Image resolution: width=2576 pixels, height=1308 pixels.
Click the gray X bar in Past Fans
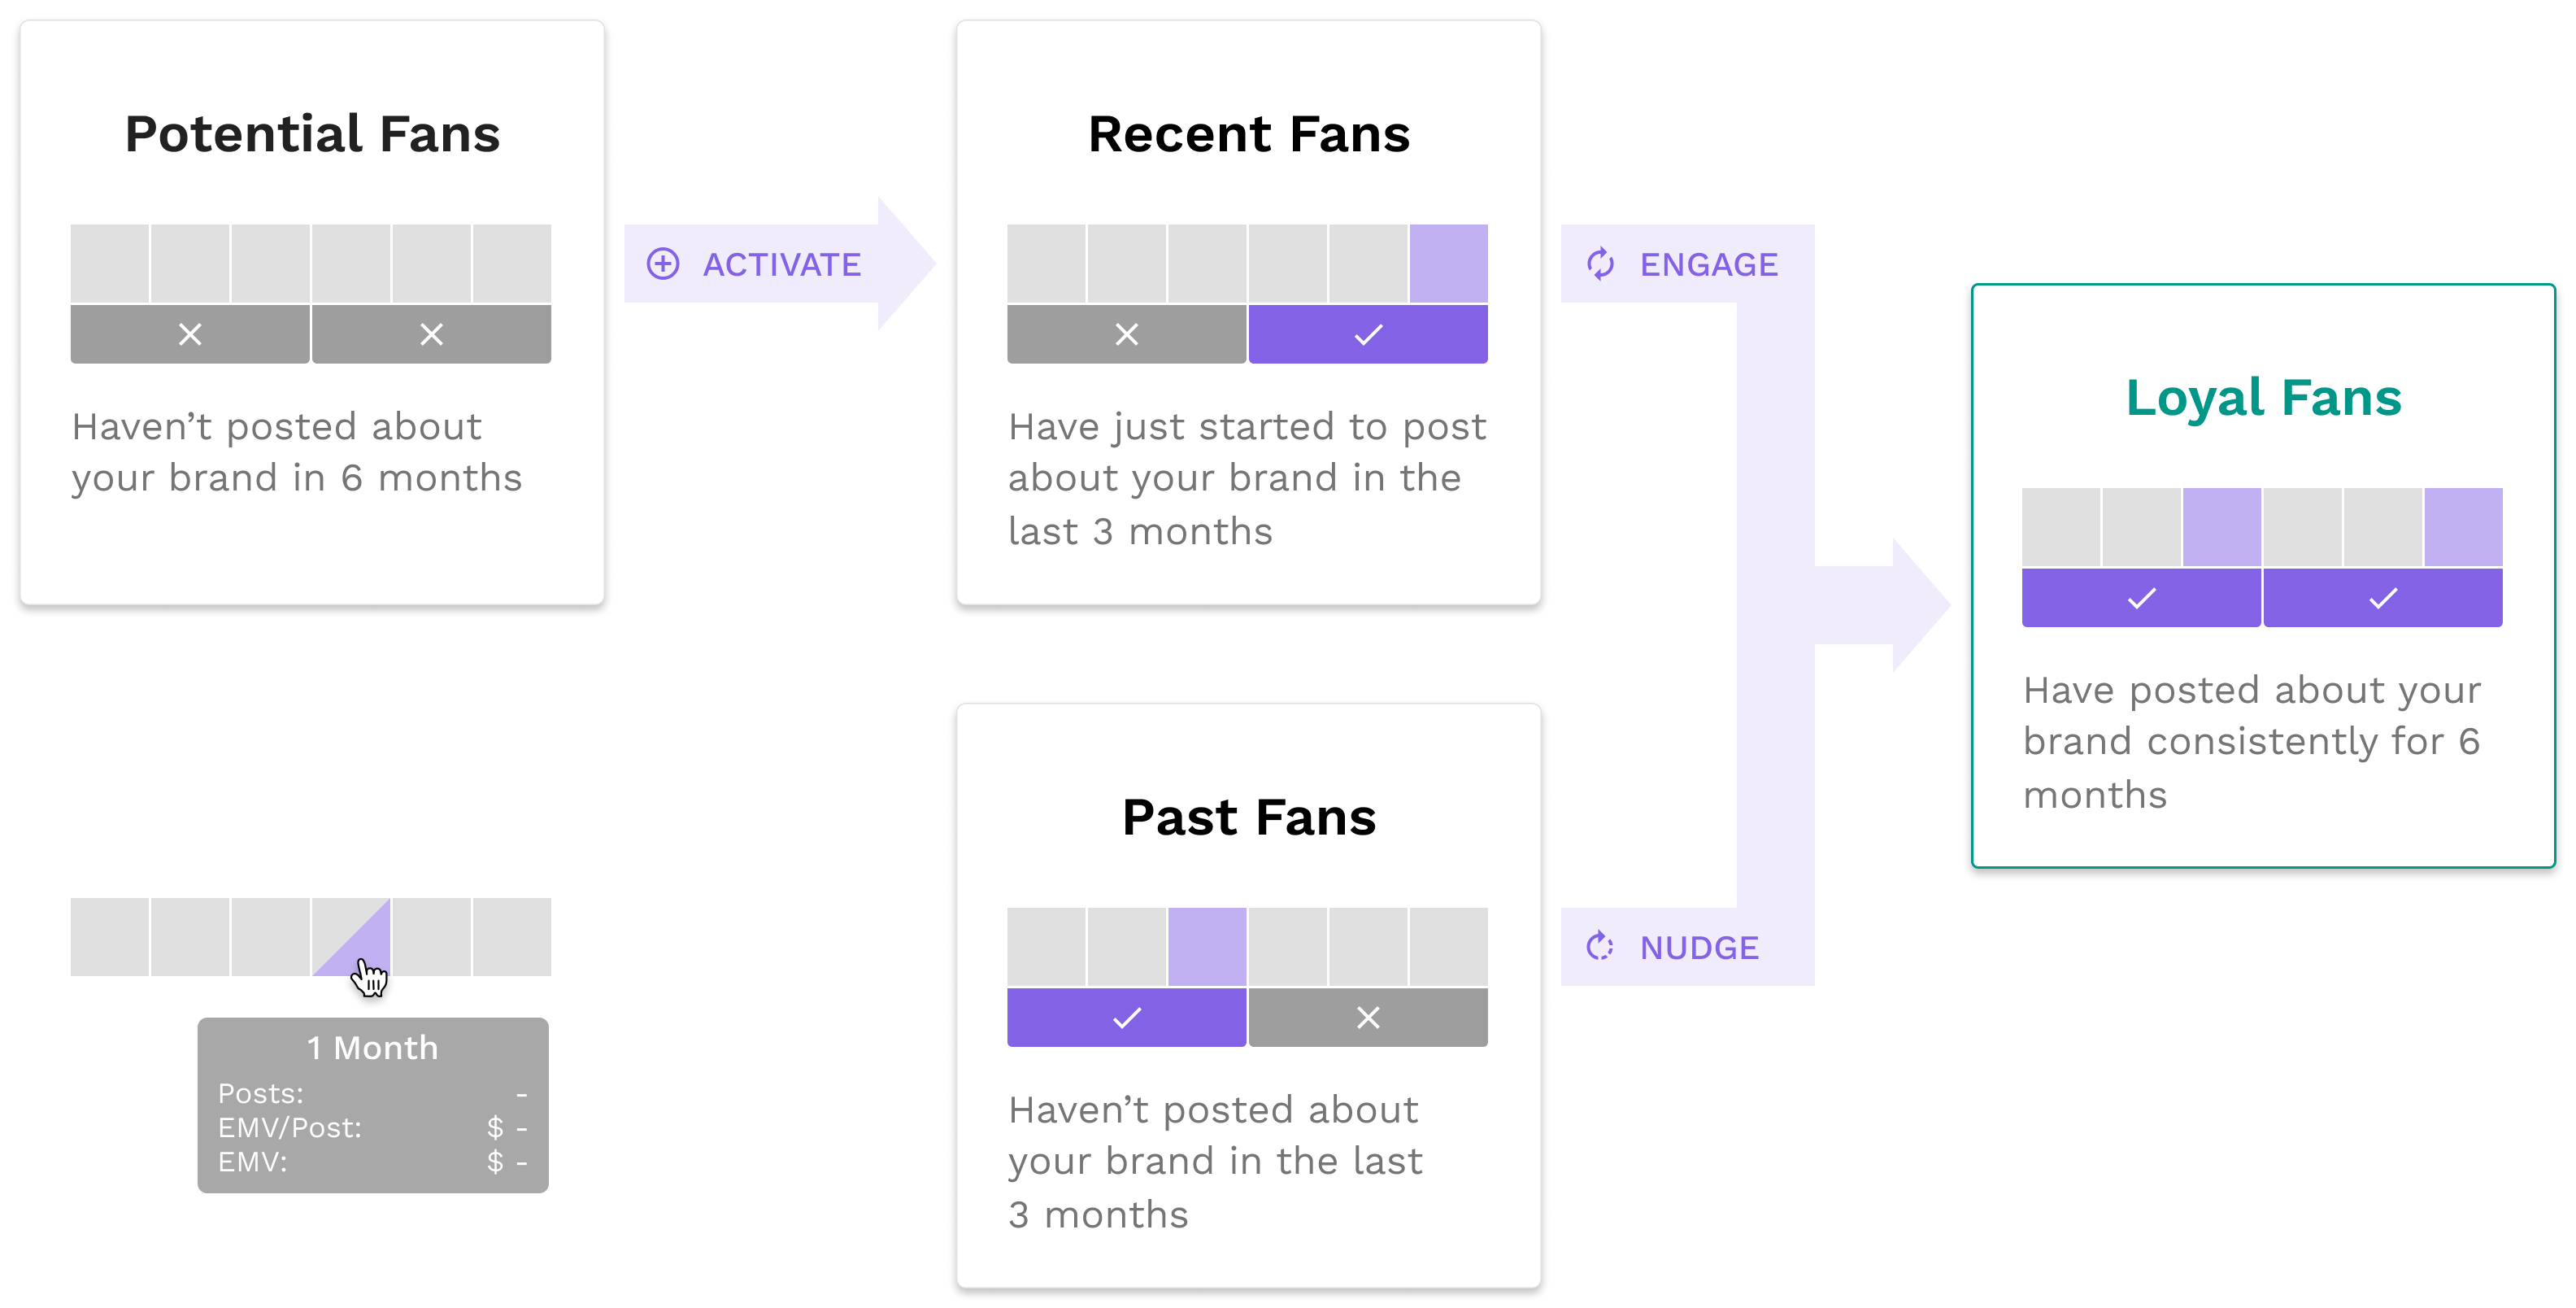tap(1367, 1018)
